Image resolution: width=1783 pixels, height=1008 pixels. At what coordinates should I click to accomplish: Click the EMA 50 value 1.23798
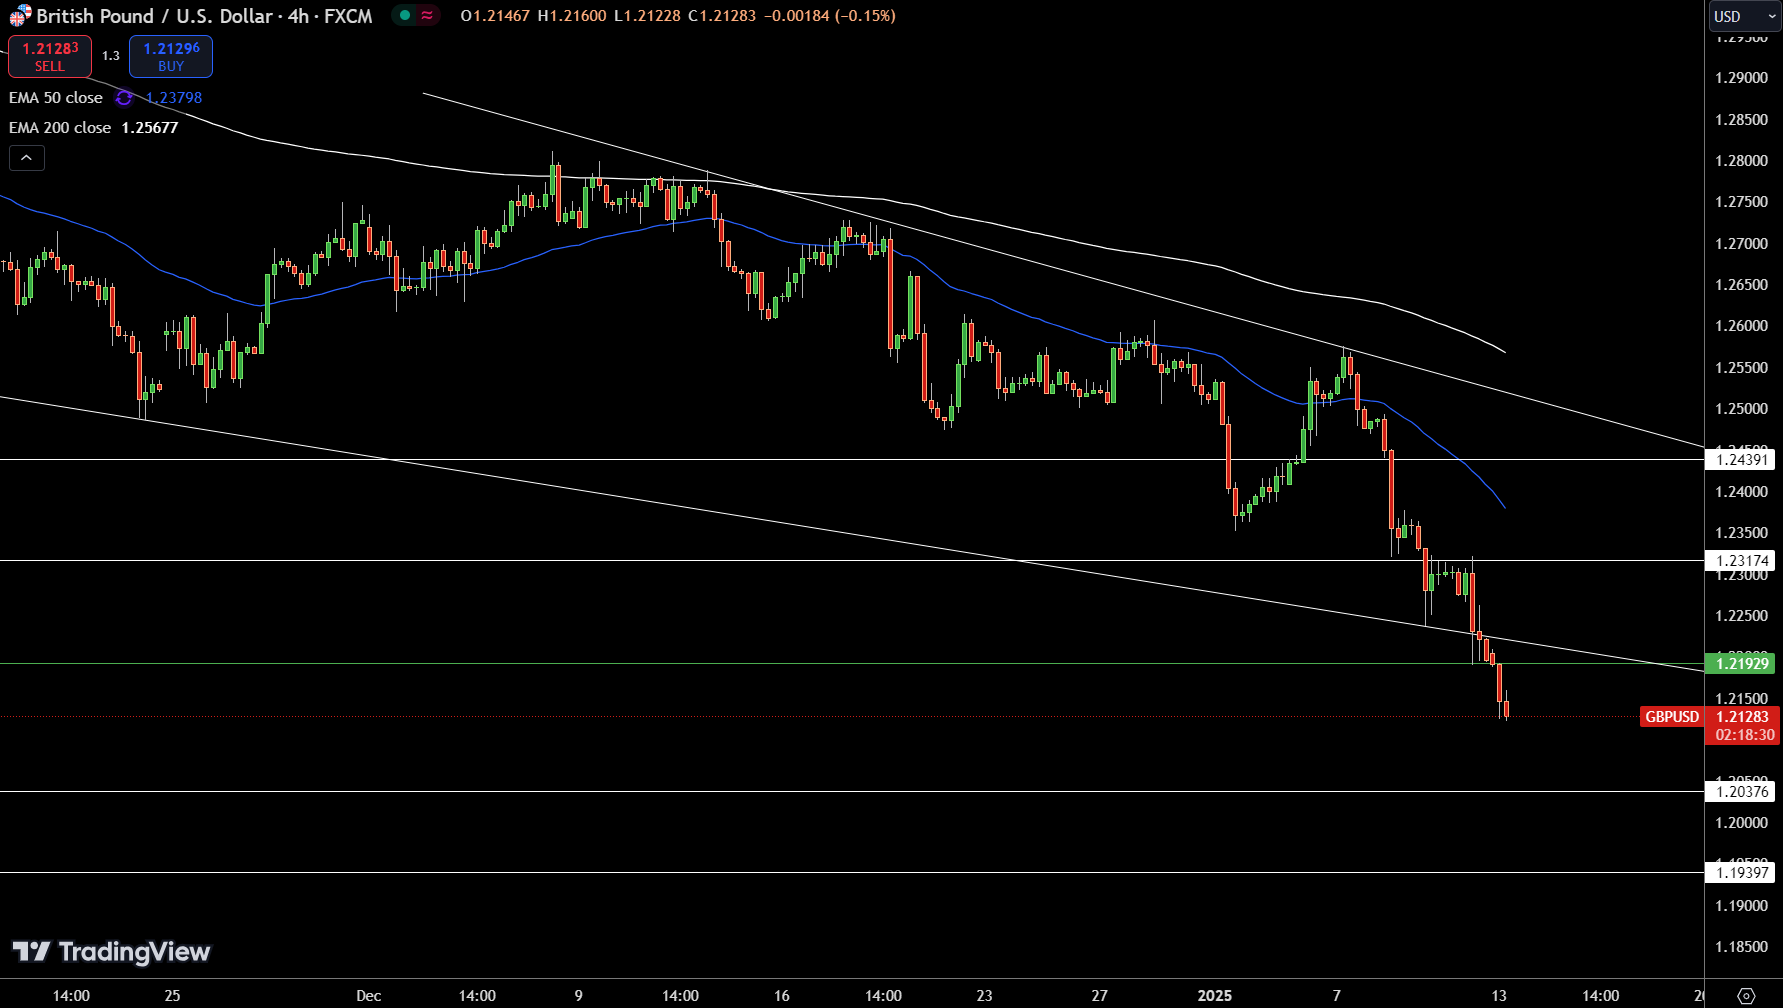(174, 98)
